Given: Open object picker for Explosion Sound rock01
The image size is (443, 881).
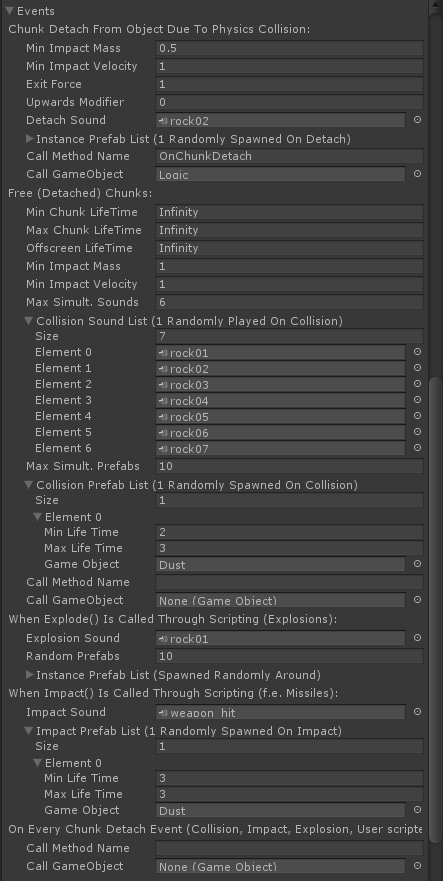Looking at the screenshot, I should click(x=417, y=638).
